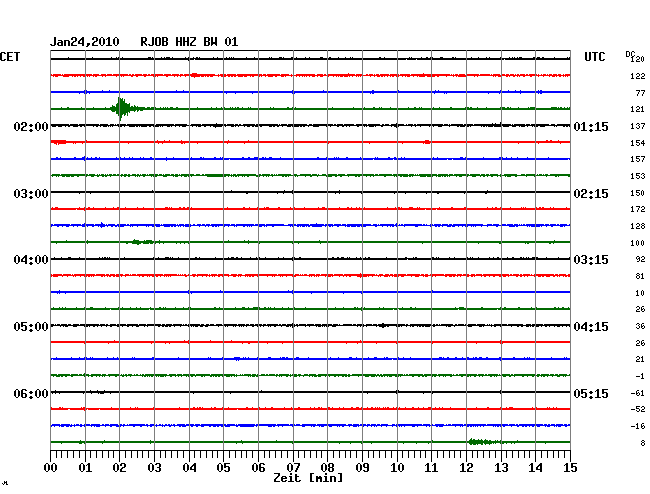Viewport: 650px width, 494px height.
Task: Click minute tick label 07 on time axis
Action: click(293, 468)
